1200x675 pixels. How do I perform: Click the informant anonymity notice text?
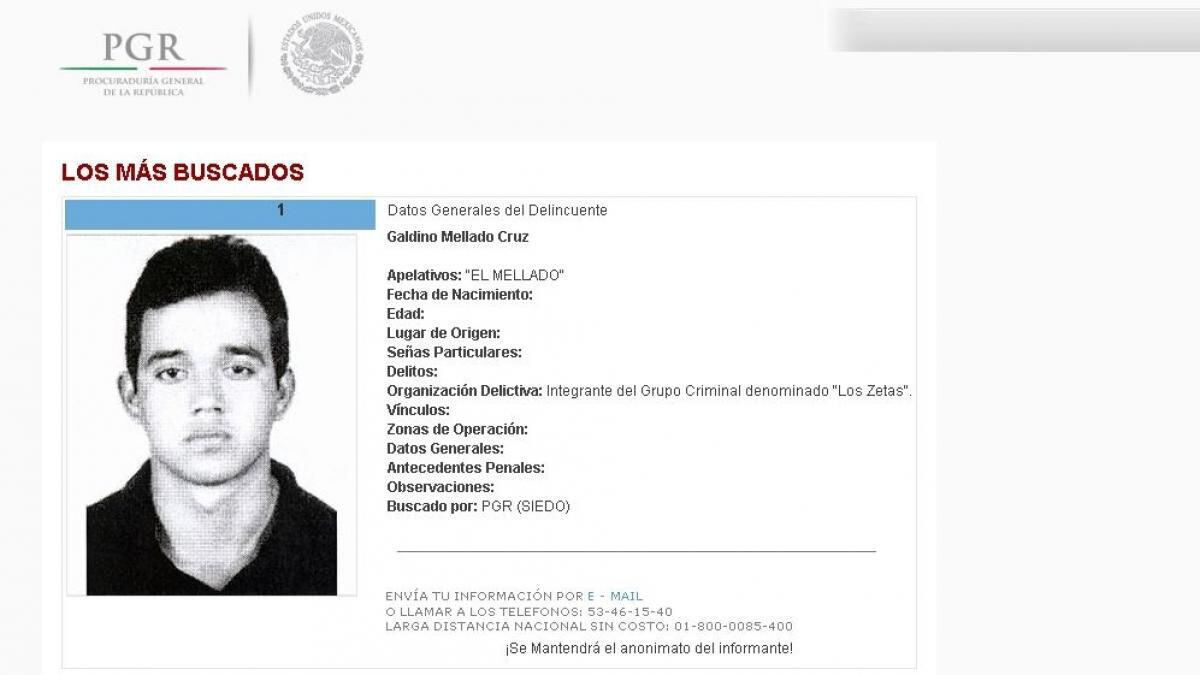click(649, 648)
